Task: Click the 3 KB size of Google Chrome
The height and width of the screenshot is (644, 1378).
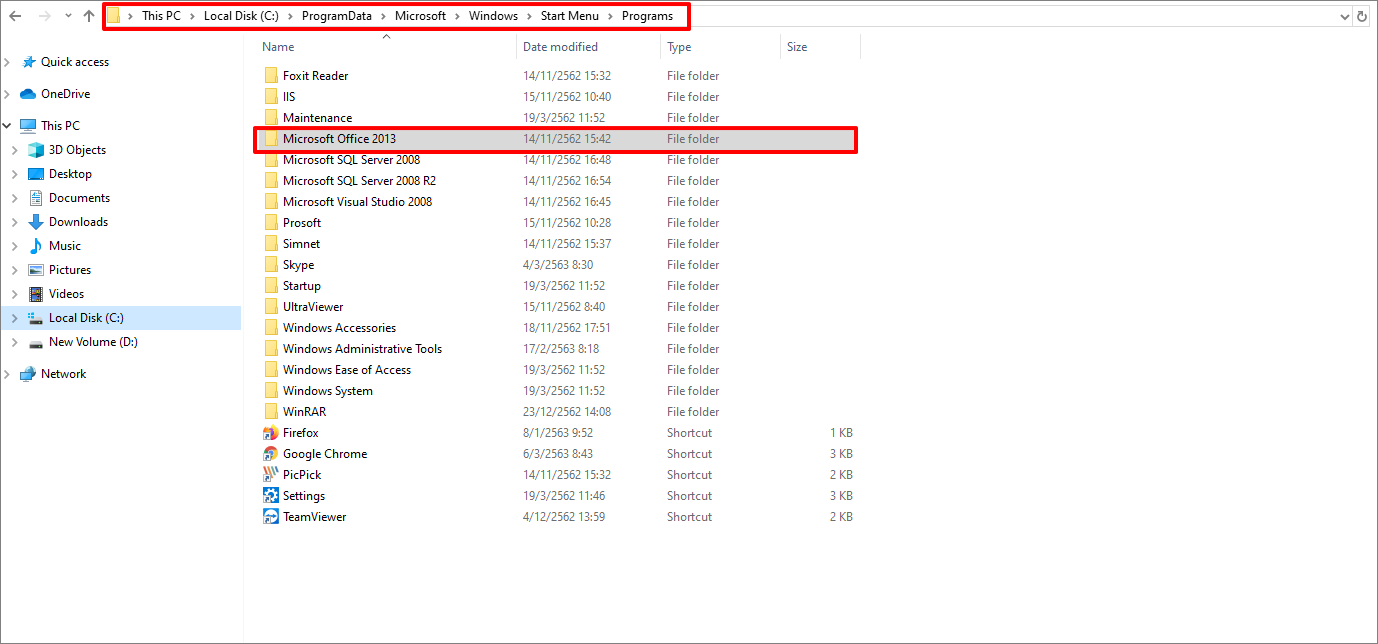Action: 841,454
